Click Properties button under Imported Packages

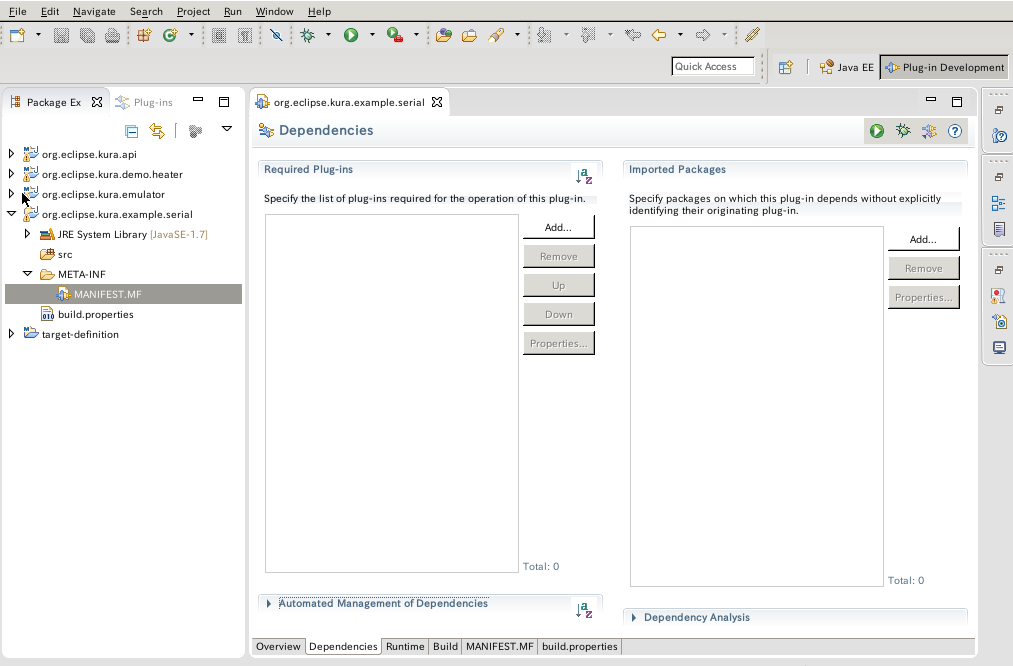(923, 298)
